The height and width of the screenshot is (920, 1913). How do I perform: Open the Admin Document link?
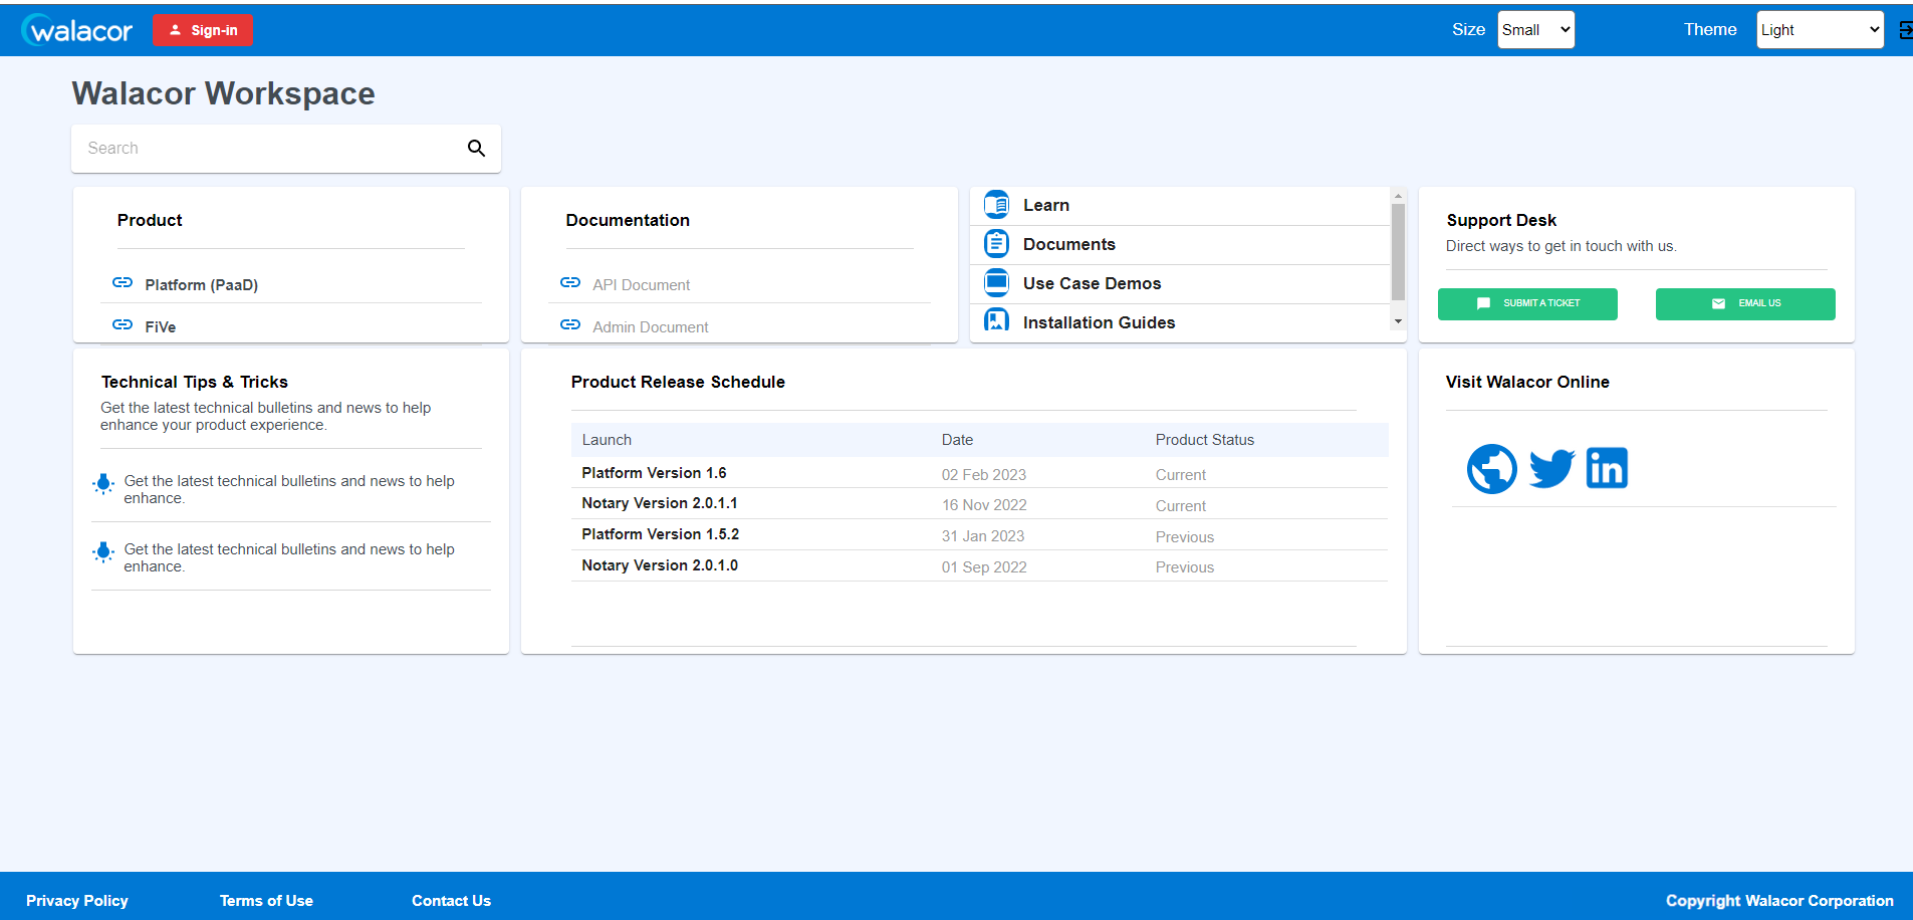tap(650, 327)
